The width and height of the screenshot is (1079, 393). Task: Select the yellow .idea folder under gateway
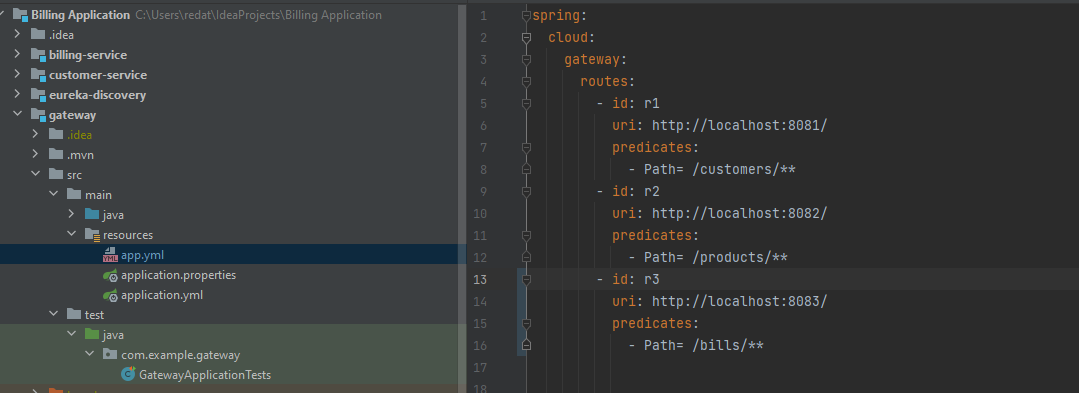79,135
